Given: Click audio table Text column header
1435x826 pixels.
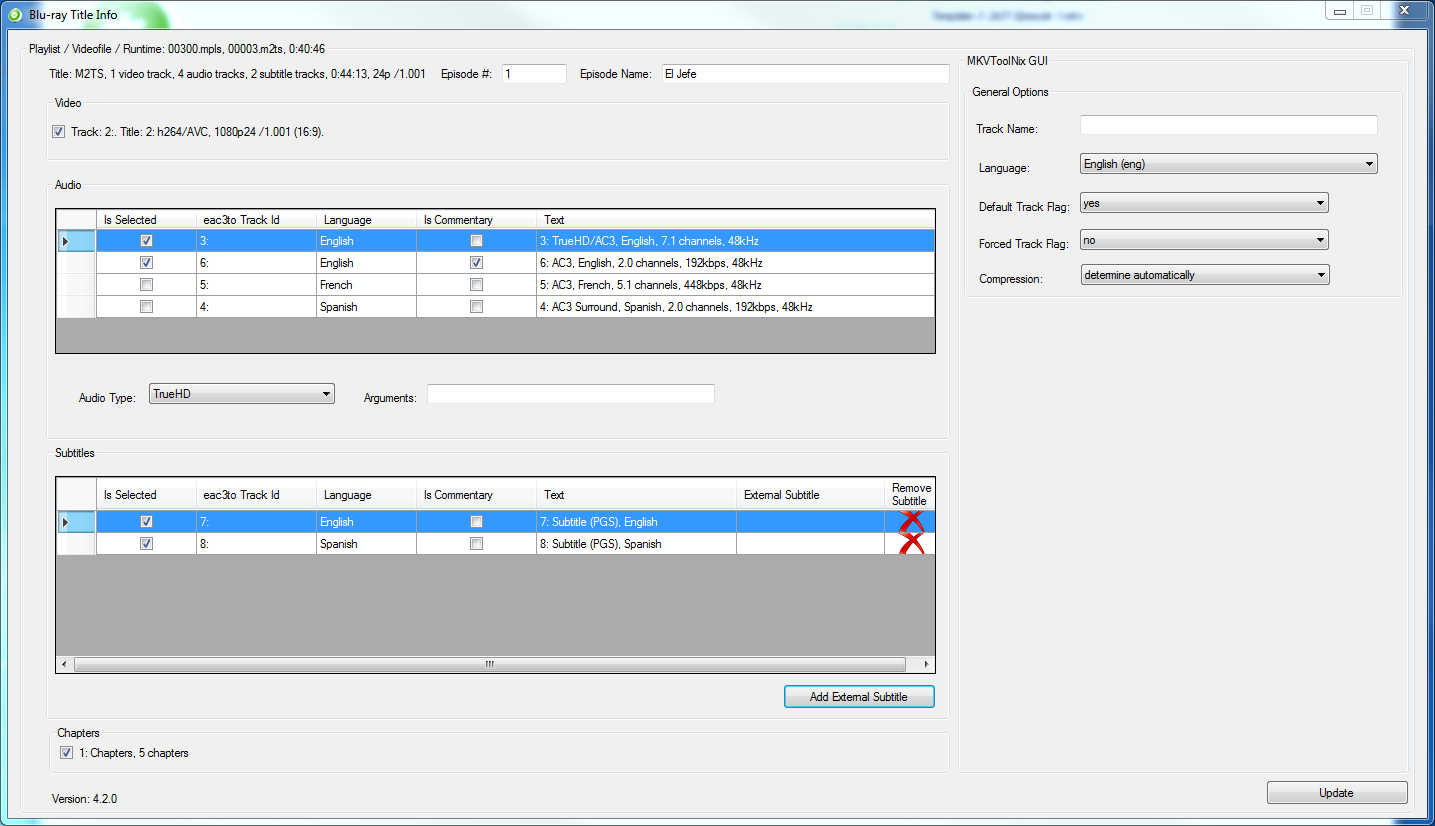Looking at the screenshot, I should [x=735, y=220].
